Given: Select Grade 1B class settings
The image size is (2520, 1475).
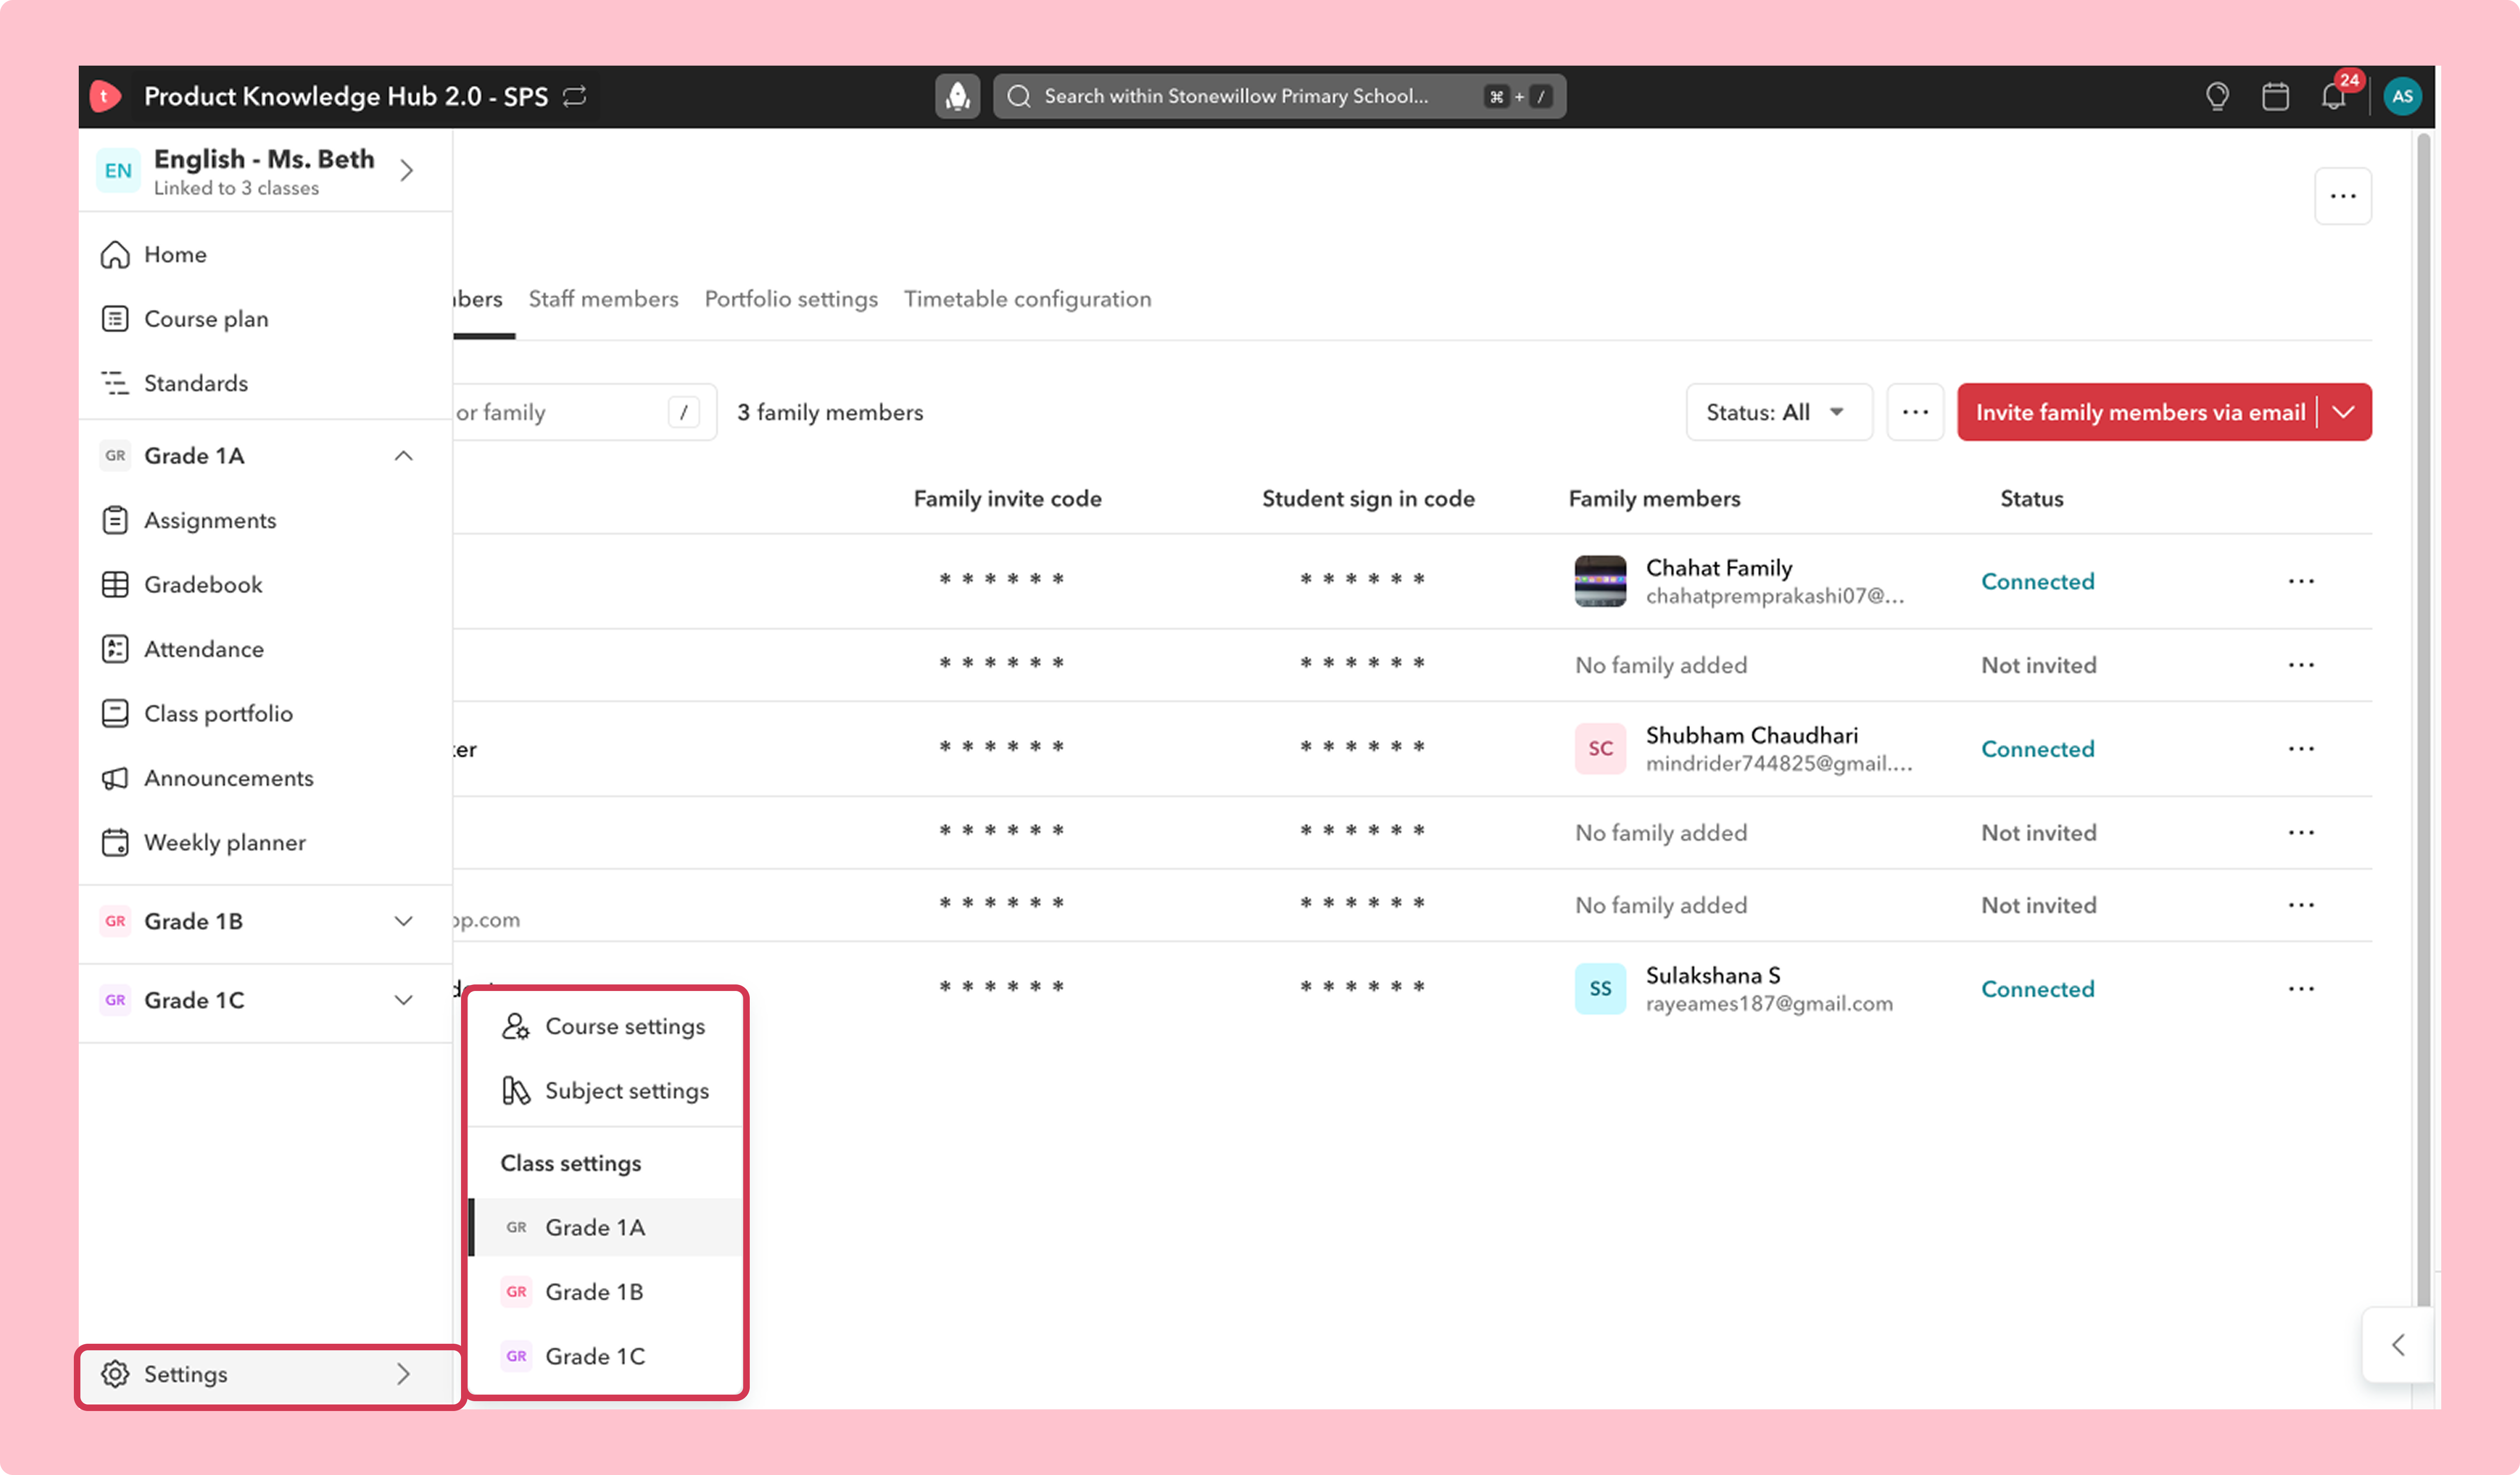Looking at the screenshot, I should point(606,1292).
